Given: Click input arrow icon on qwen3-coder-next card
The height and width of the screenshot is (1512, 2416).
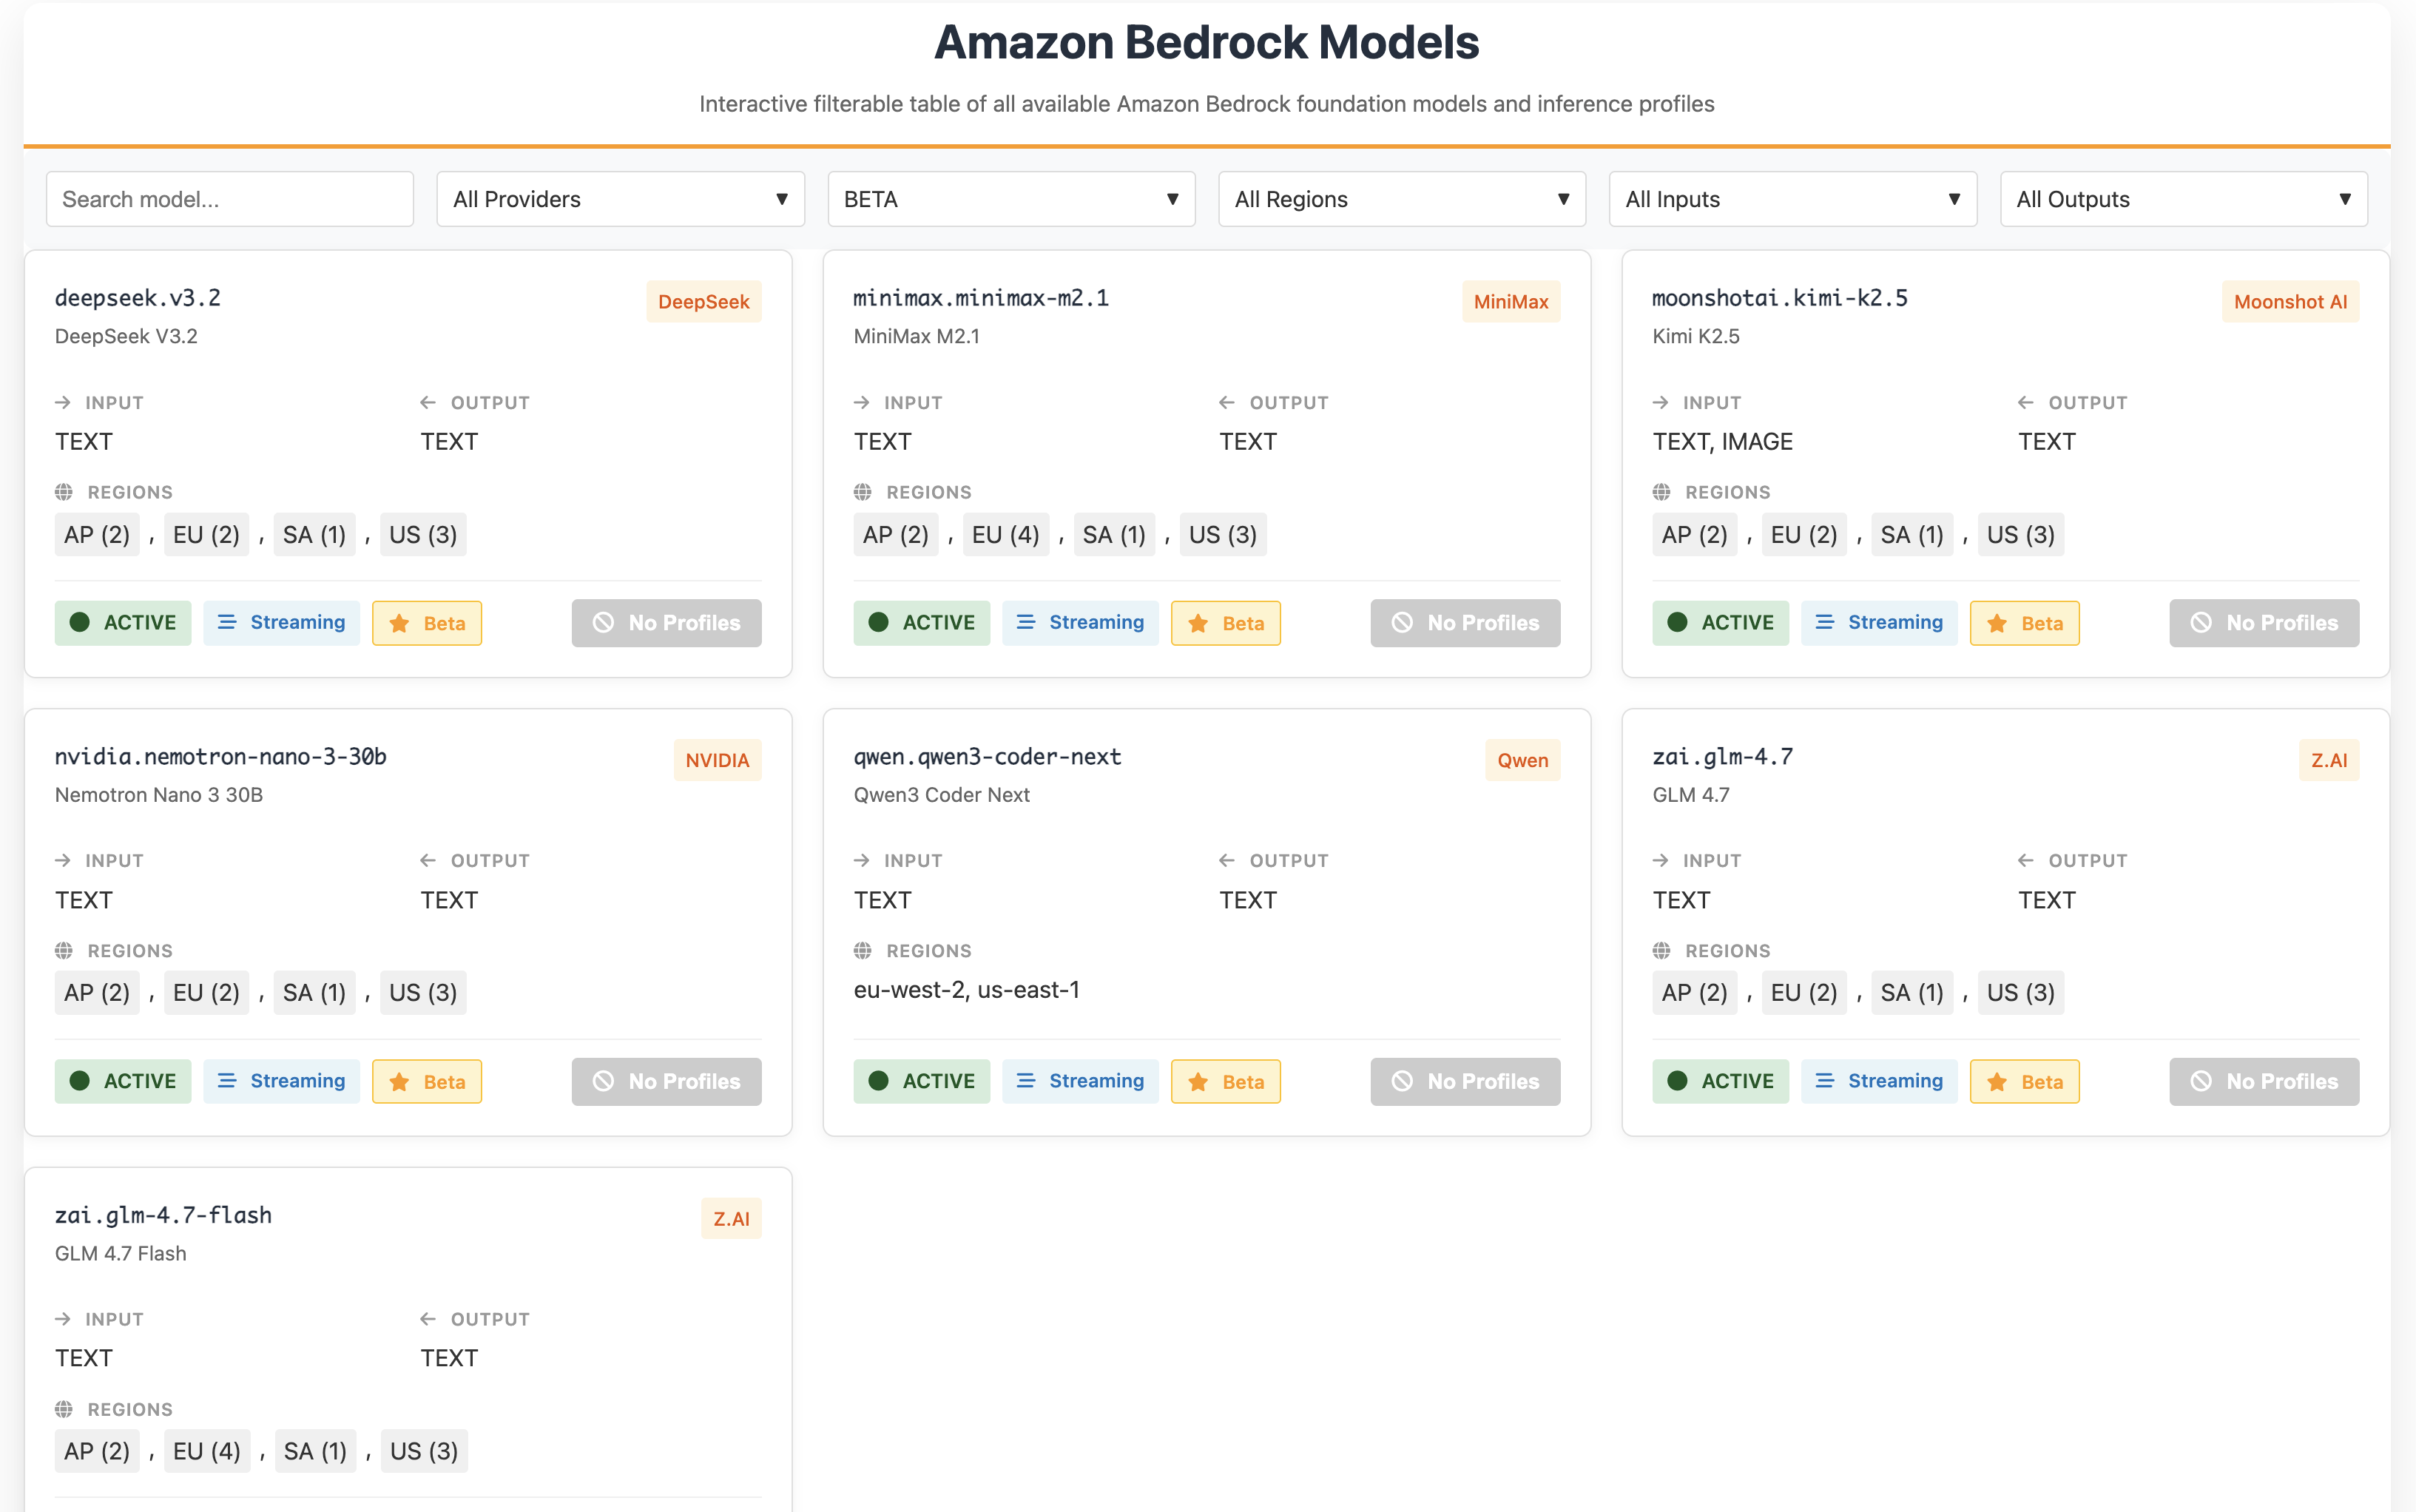Looking at the screenshot, I should [862, 860].
